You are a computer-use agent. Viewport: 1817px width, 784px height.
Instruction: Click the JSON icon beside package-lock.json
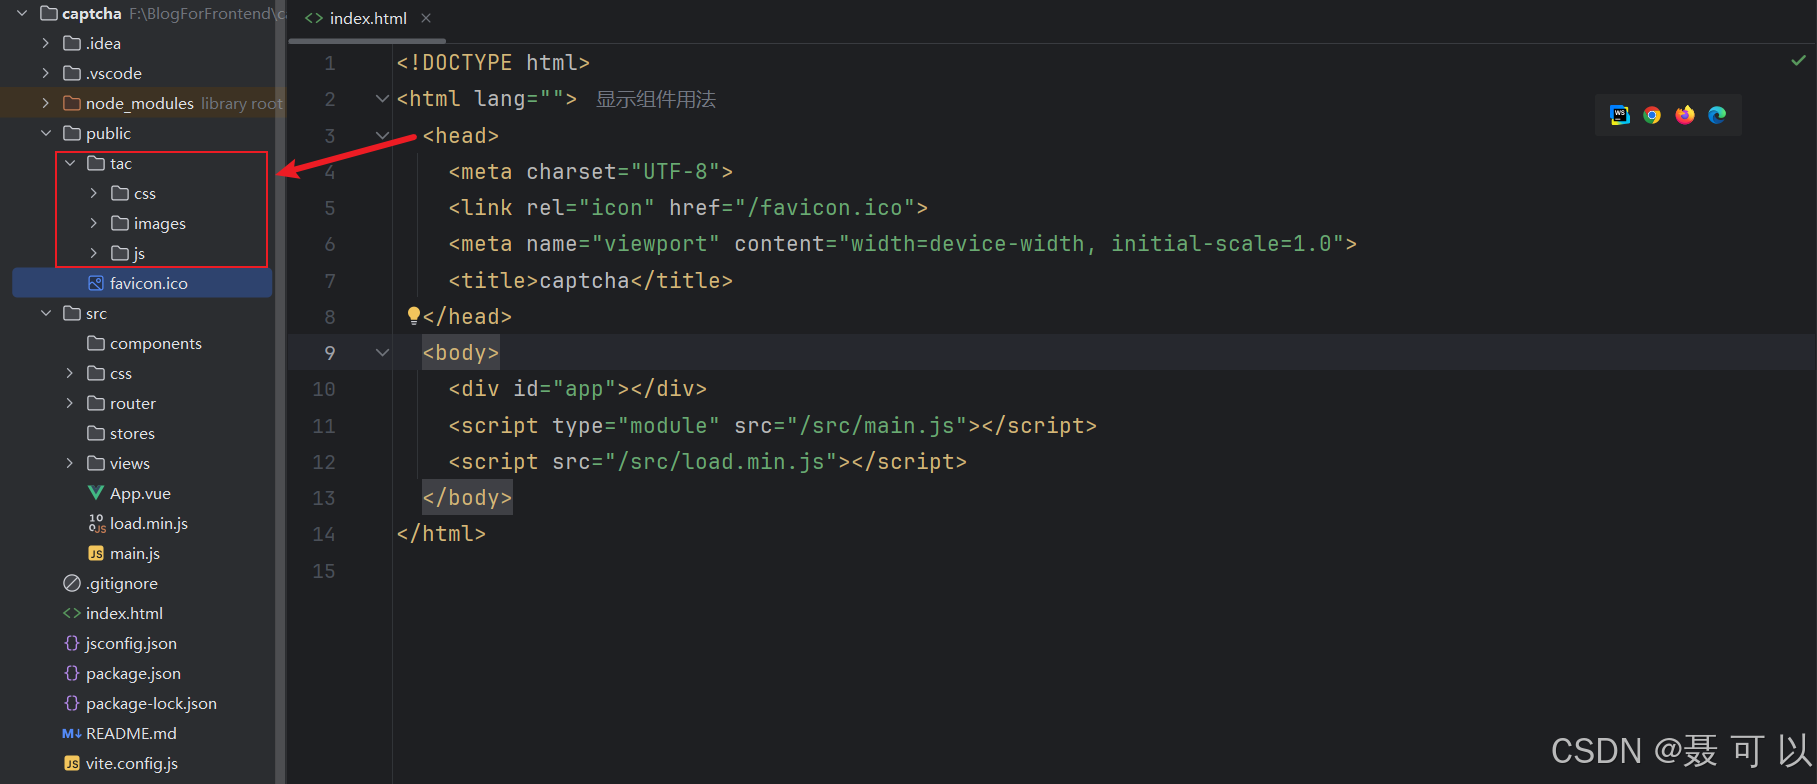coord(72,703)
